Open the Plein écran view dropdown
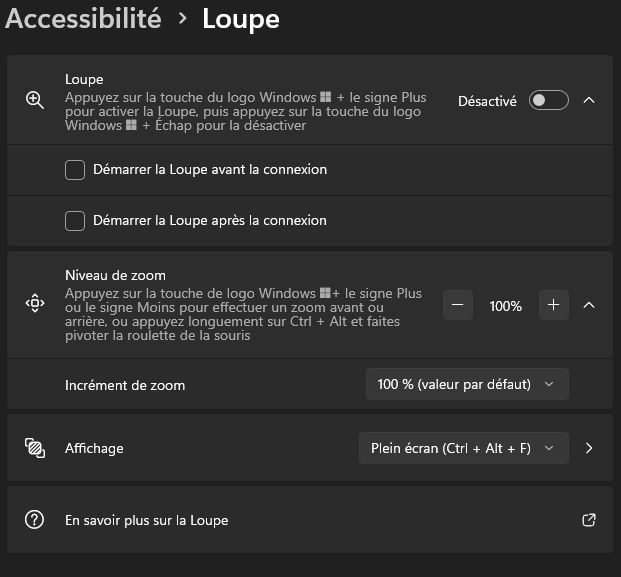The width and height of the screenshot is (621, 577). tap(463, 448)
